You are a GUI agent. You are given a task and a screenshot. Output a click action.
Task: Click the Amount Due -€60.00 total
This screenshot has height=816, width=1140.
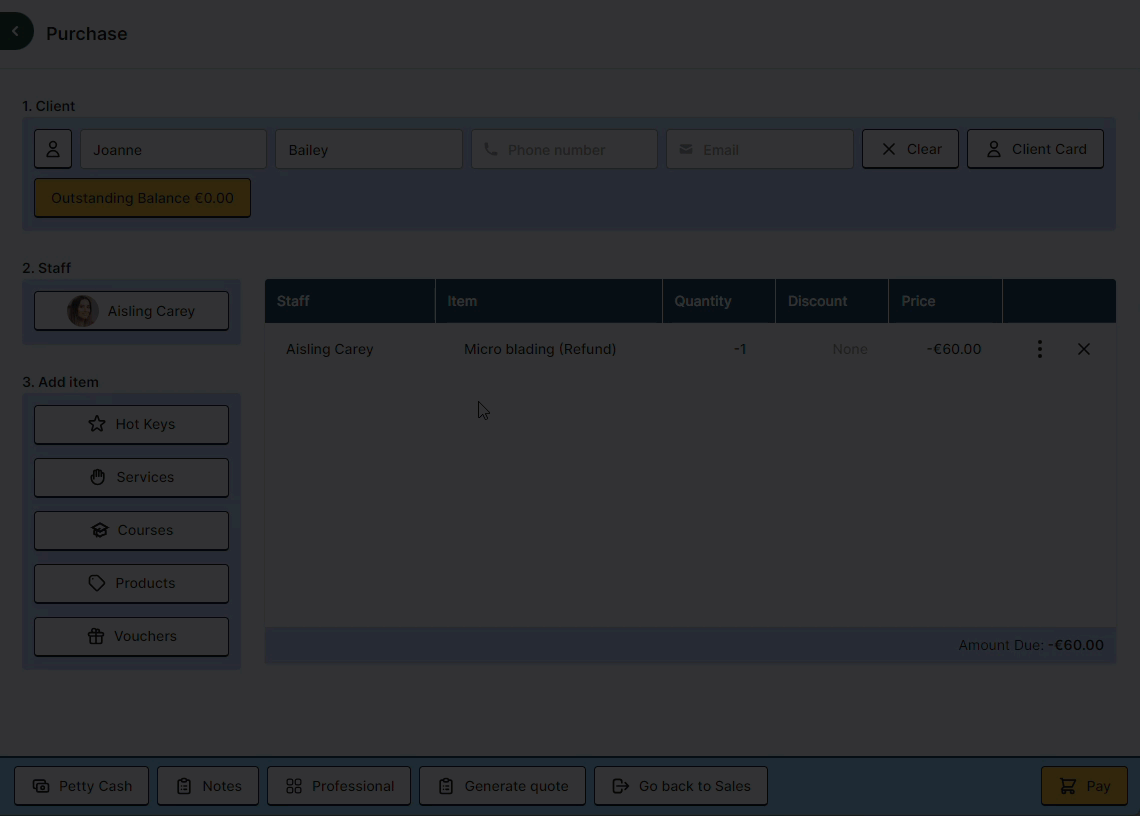coord(1031,646)
